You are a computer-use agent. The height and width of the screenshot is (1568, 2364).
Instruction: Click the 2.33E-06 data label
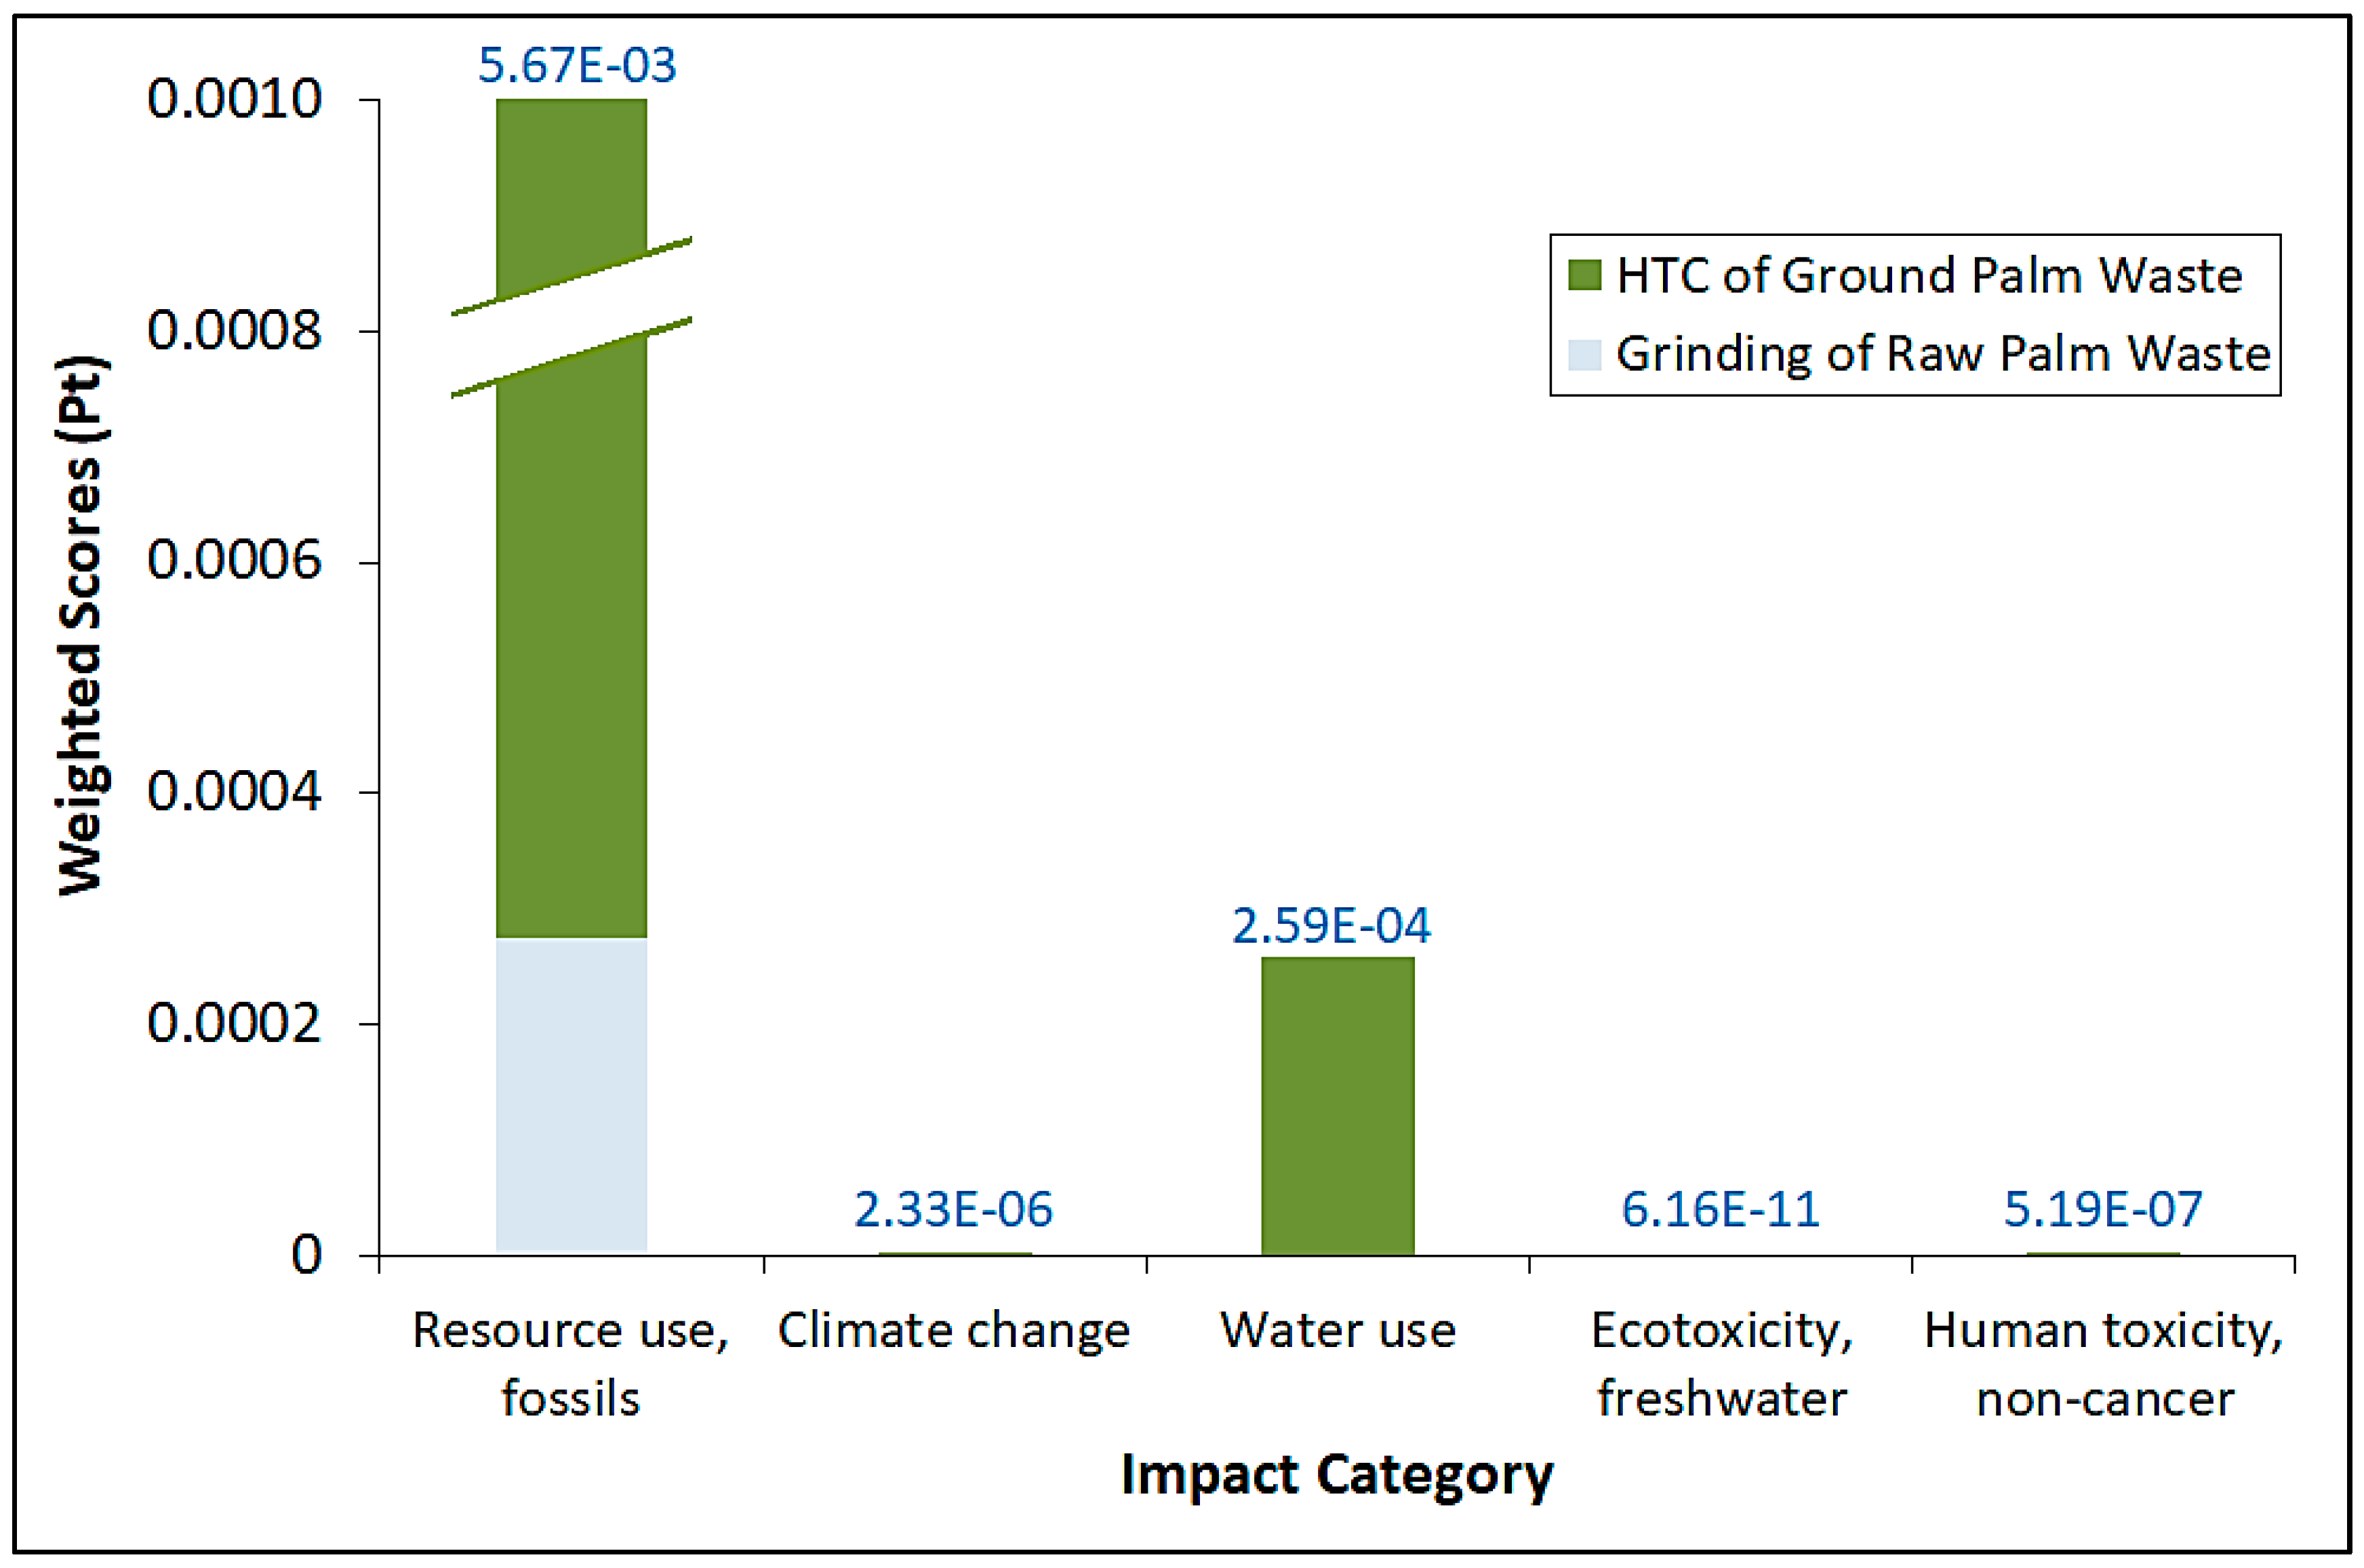(x=953, y=1210)
